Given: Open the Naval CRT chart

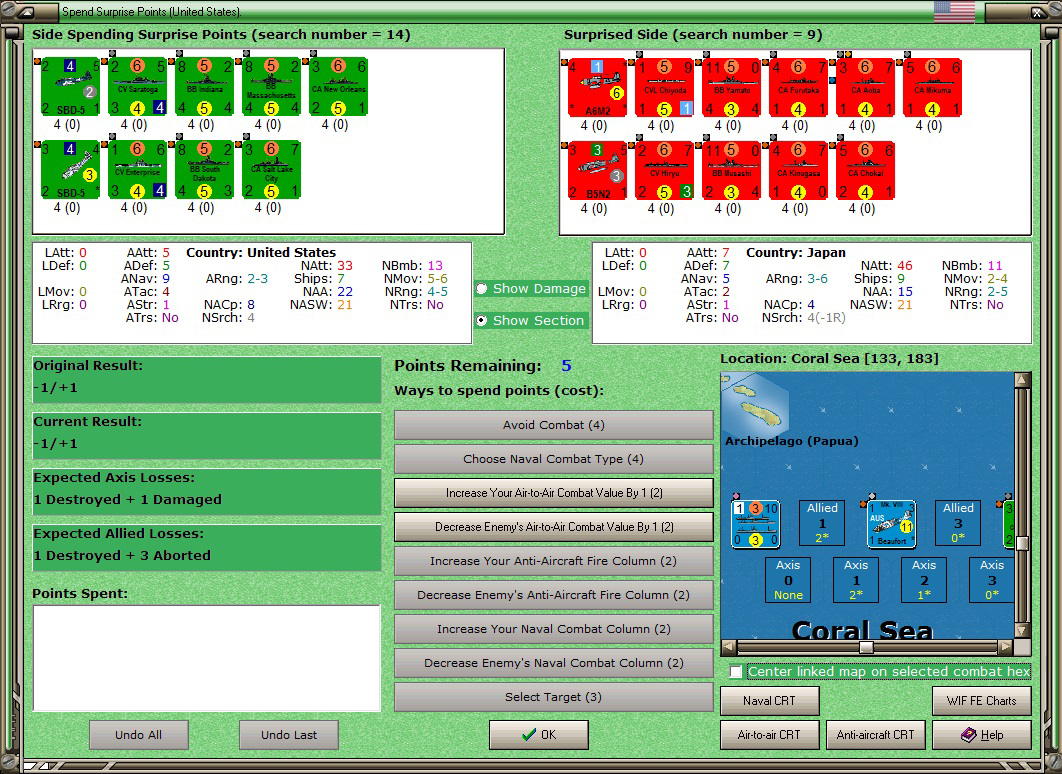Looking at the screenshot, I should click(x=769, y=701).
